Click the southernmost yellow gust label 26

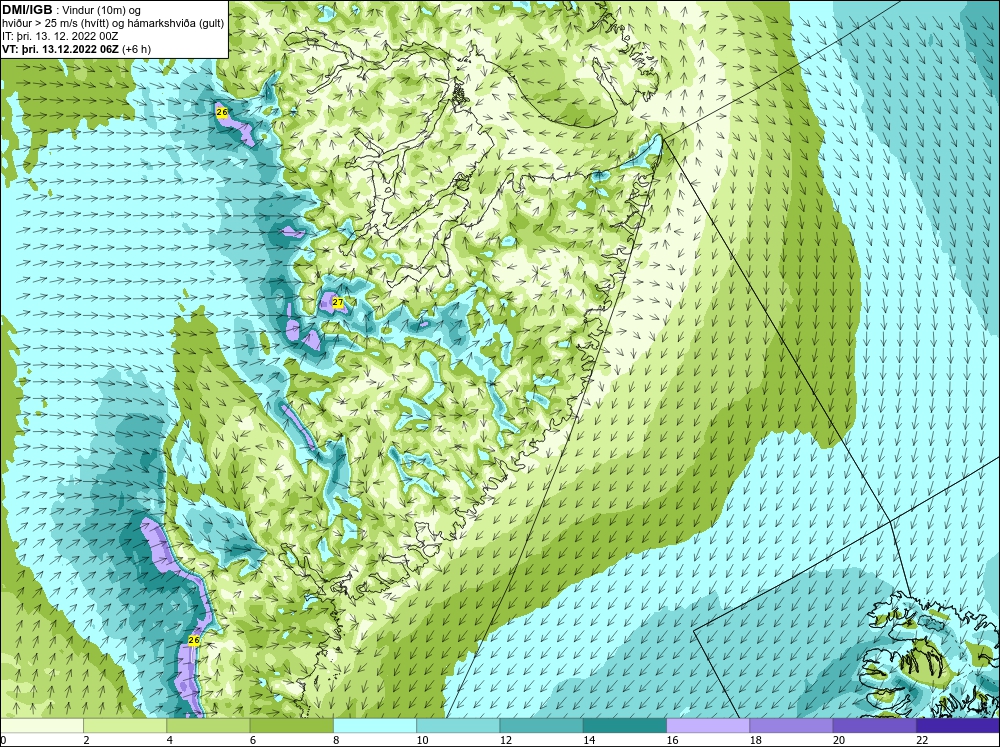click(194, 640)
